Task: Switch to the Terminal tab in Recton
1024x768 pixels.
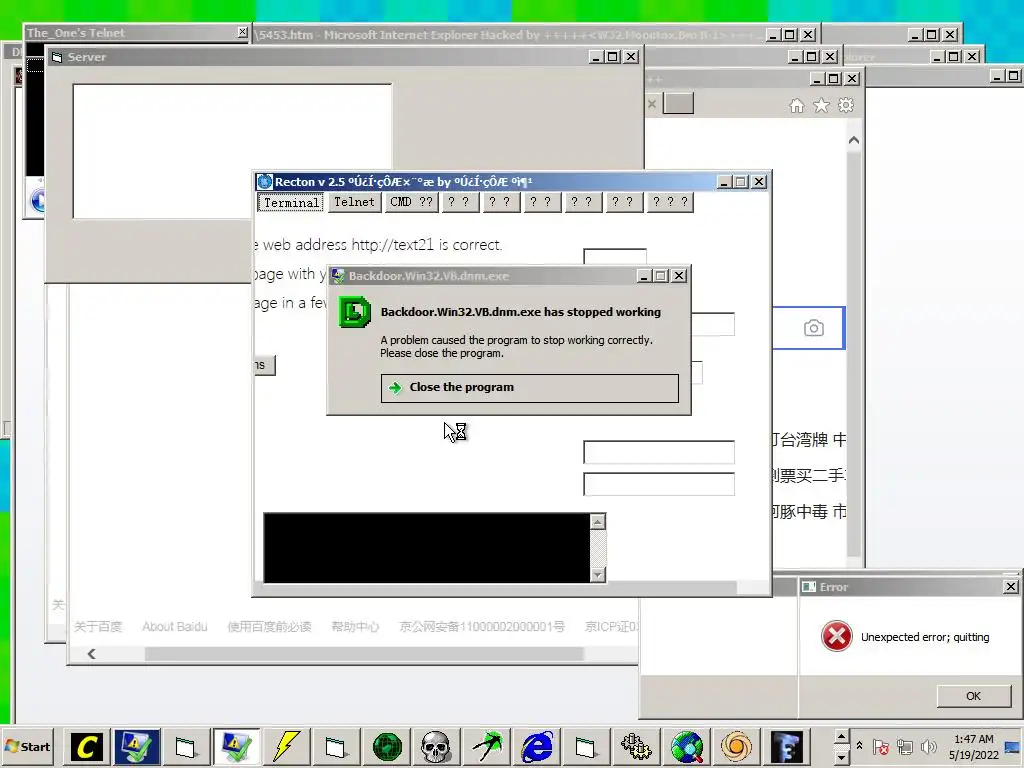Action: coord(291,202)
